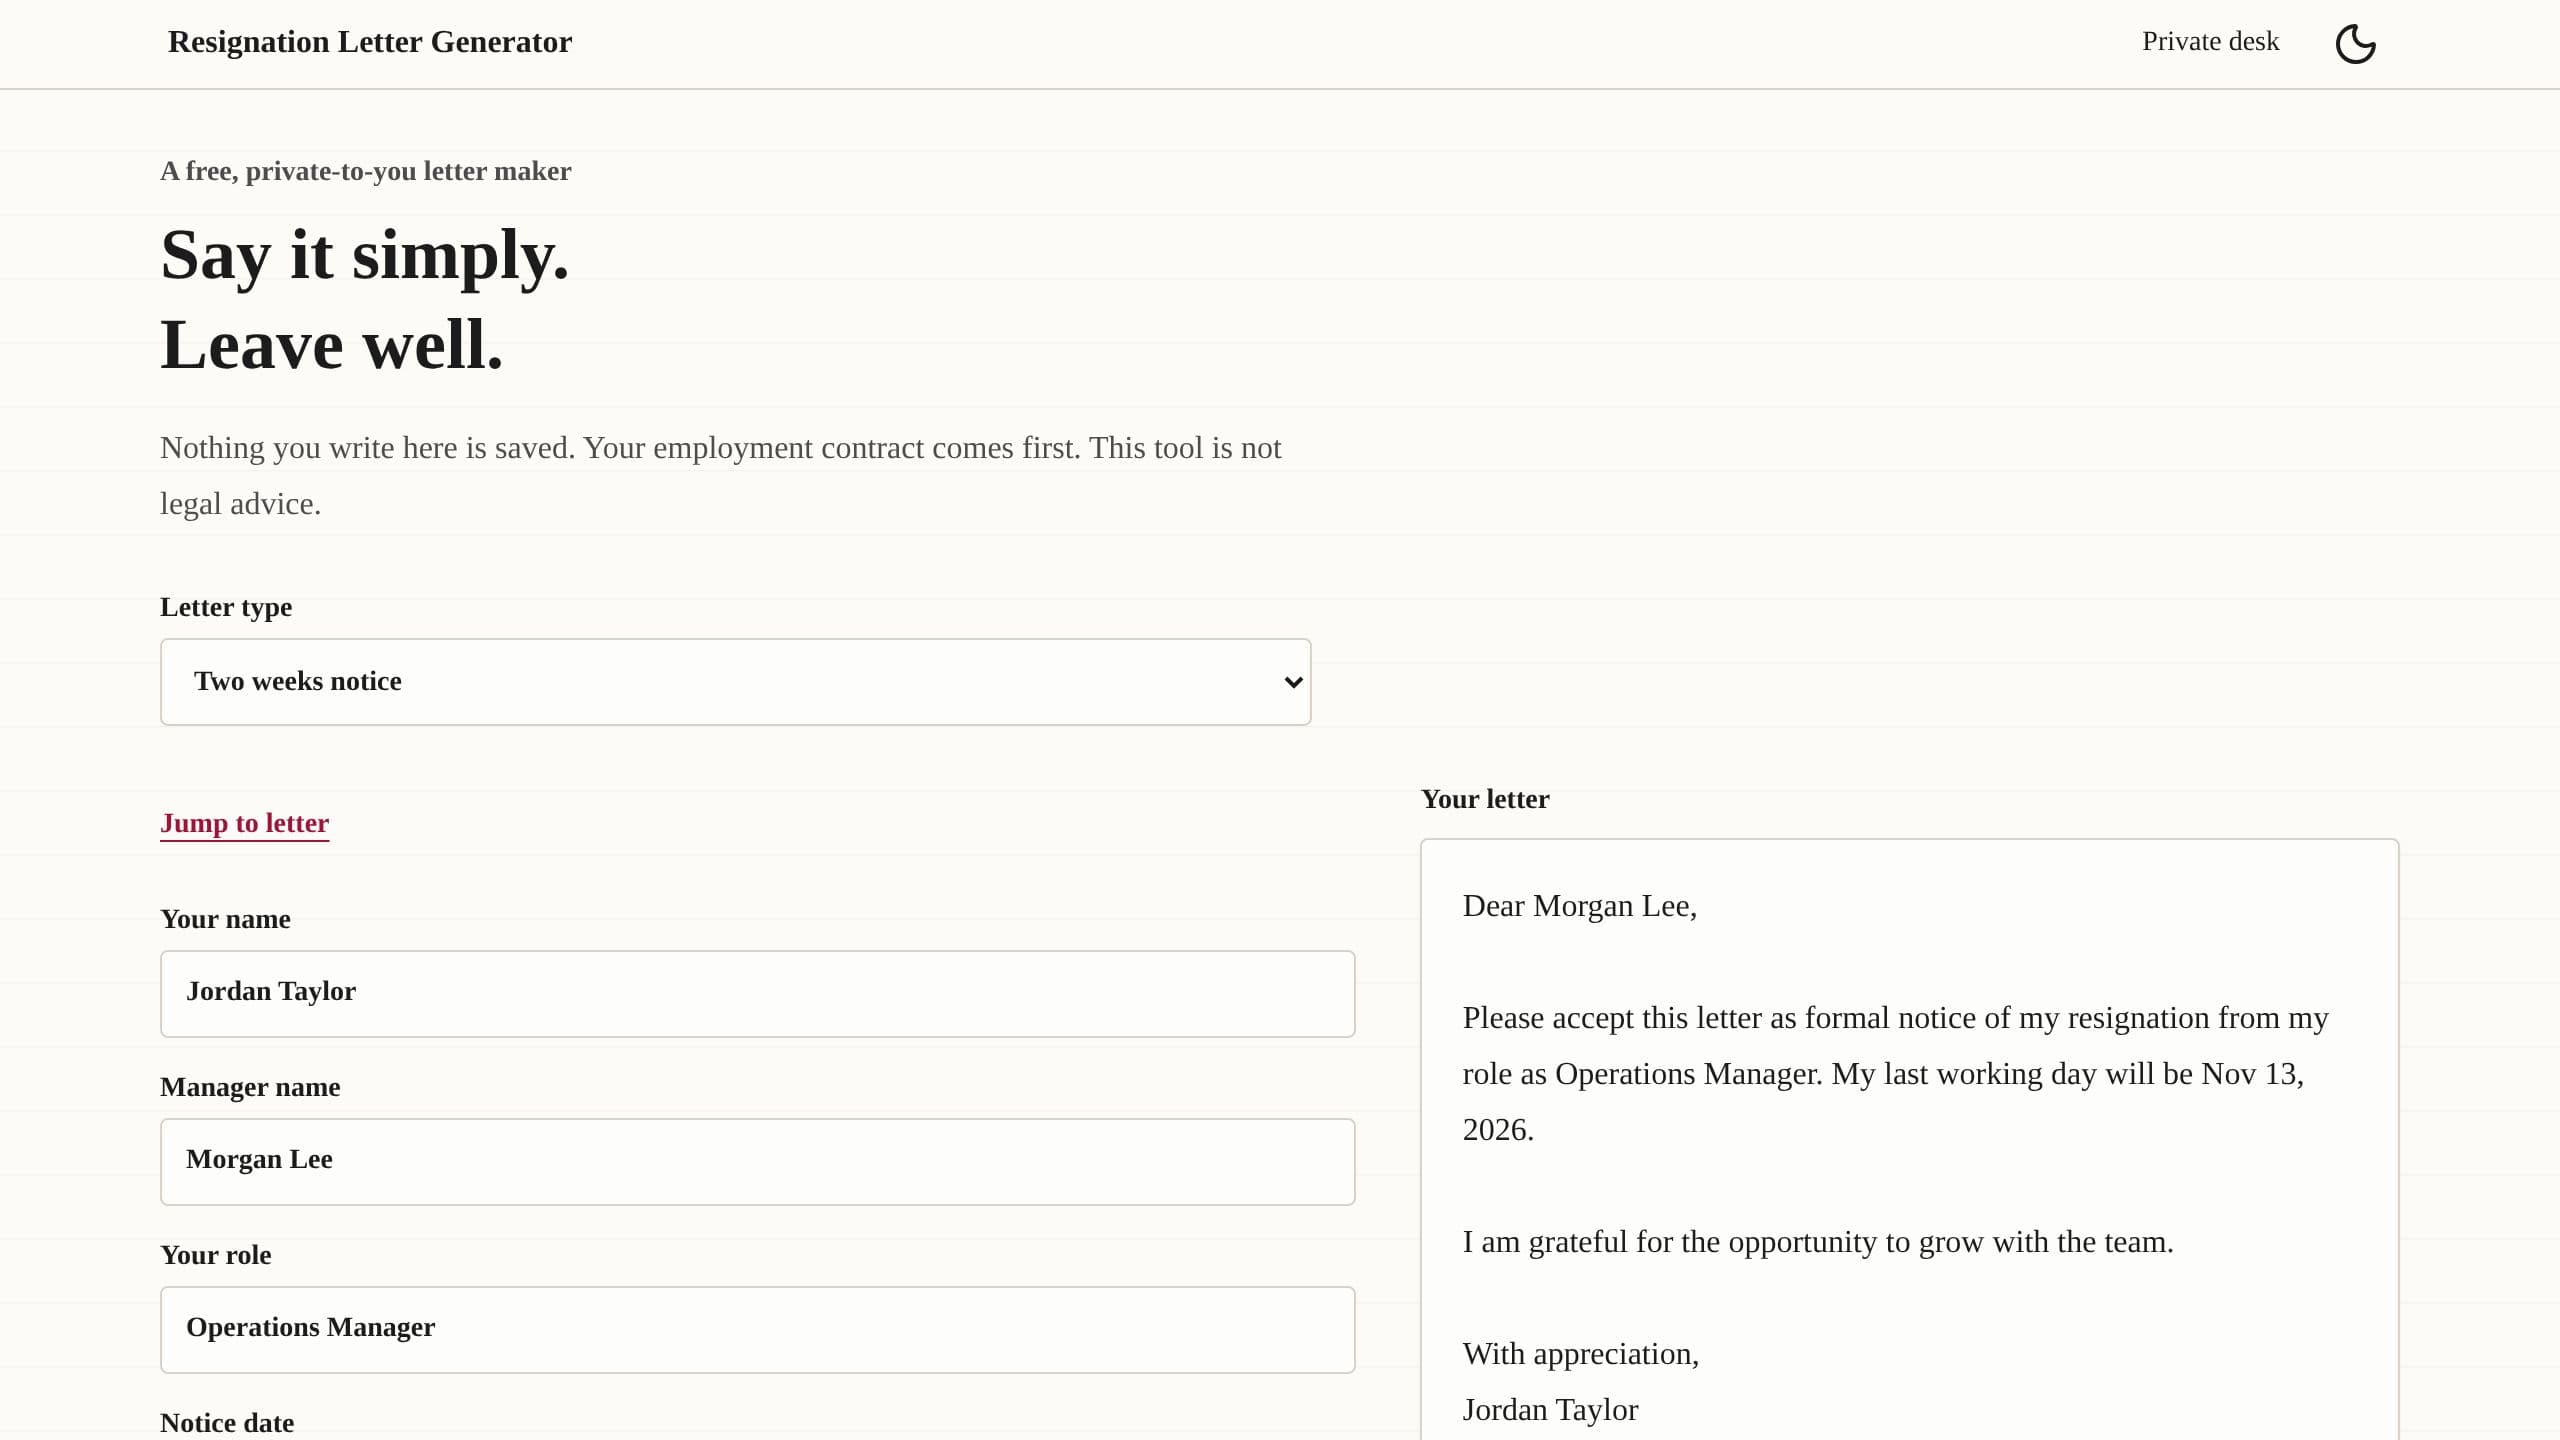Click the Notice date label
Viewport: 2560px width, 1440px height.
227,1423
